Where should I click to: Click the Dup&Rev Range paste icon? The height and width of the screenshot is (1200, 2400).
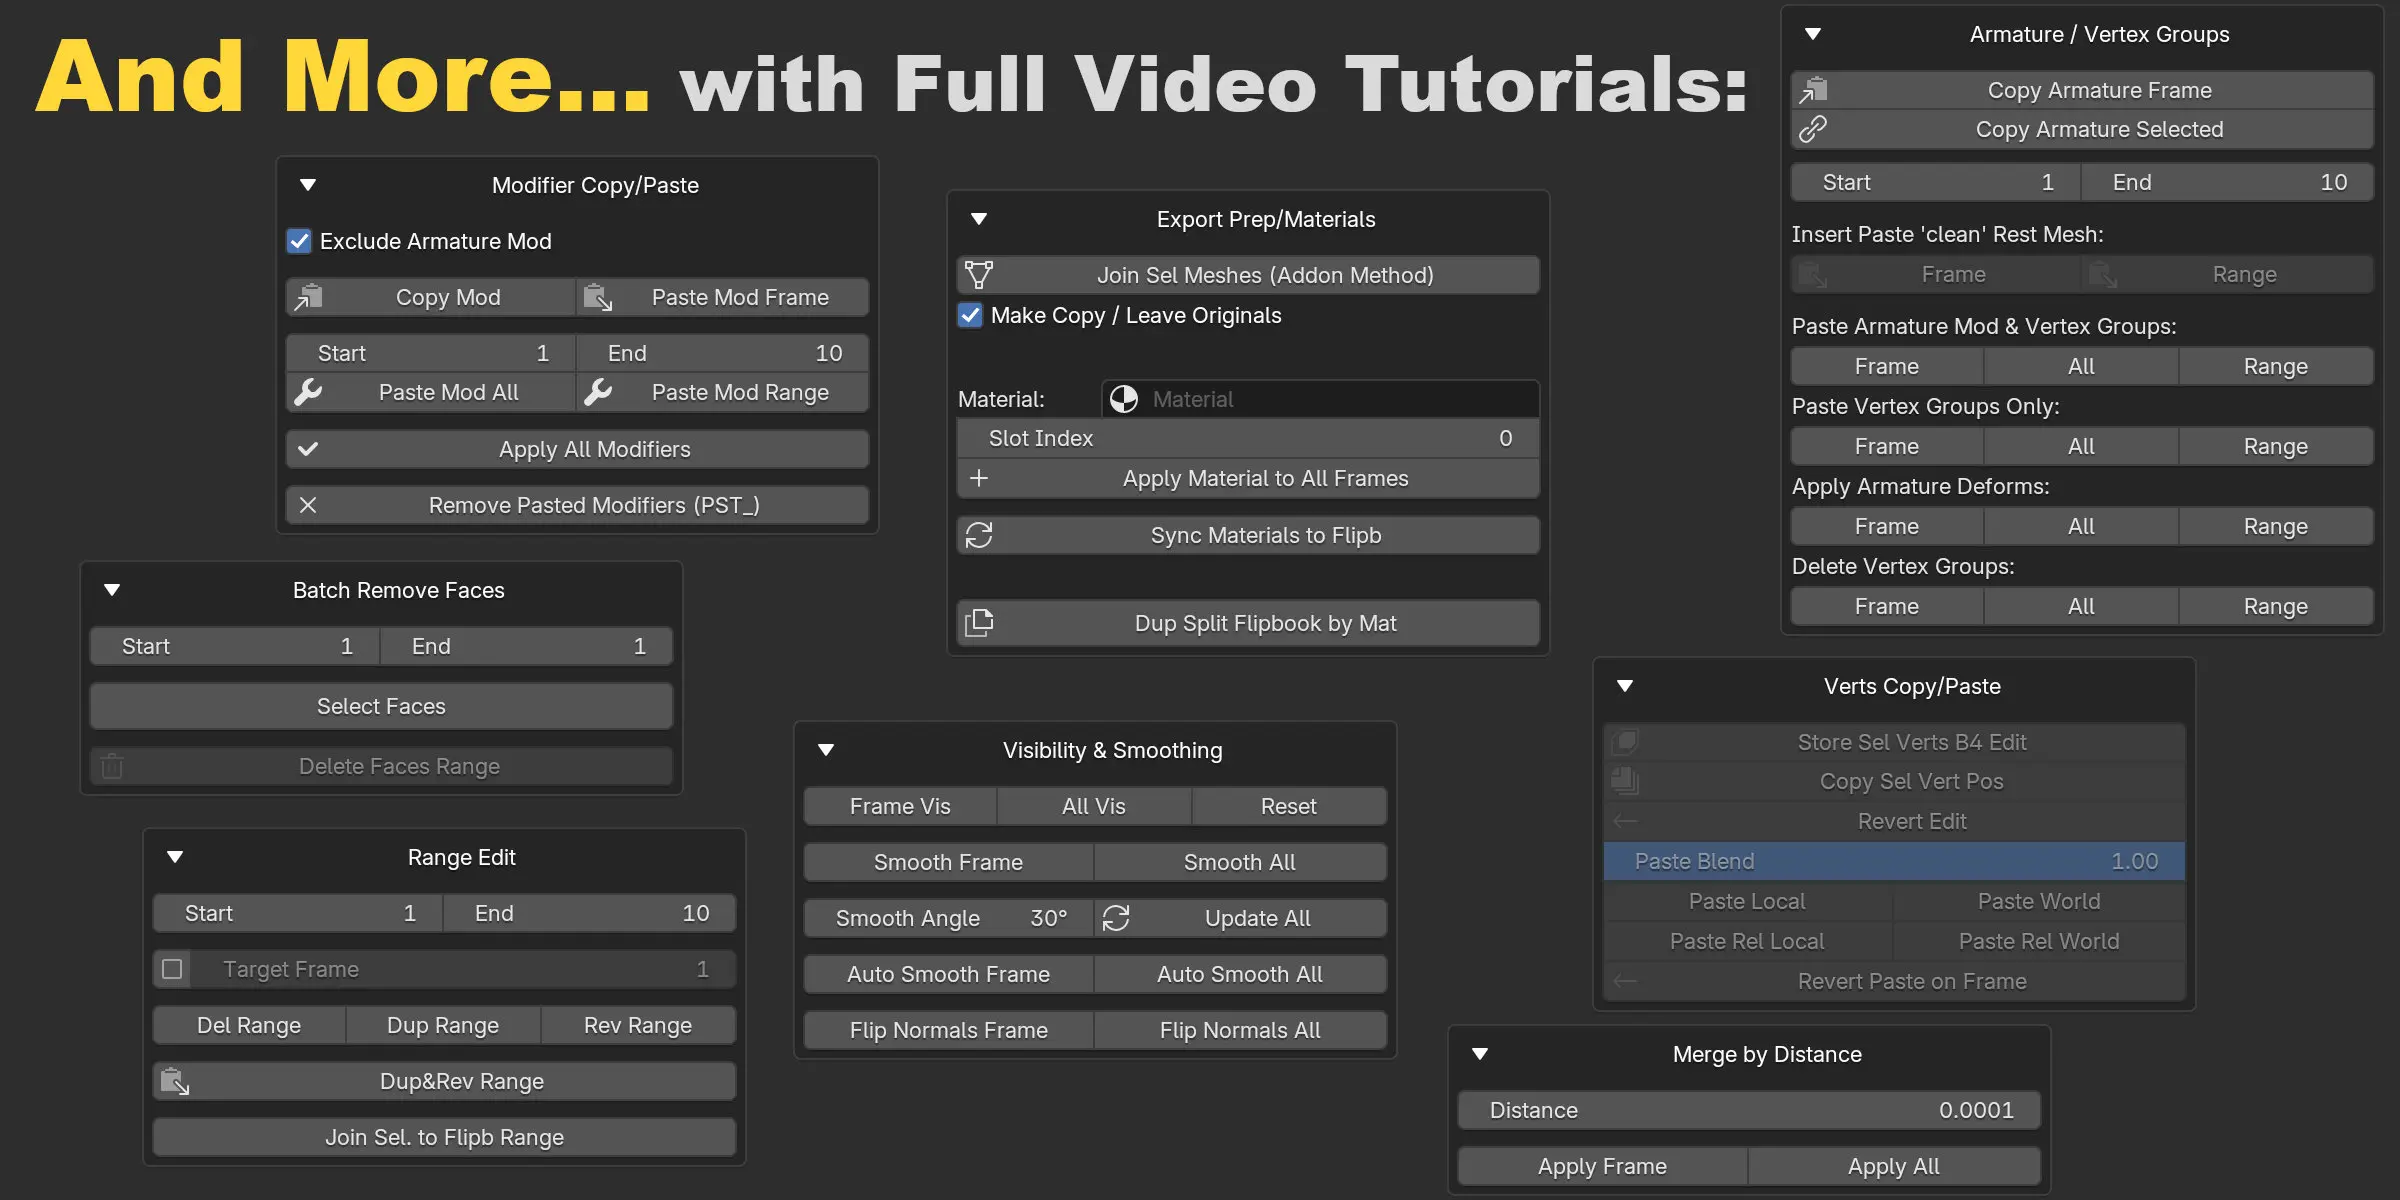coord(175,1081)
